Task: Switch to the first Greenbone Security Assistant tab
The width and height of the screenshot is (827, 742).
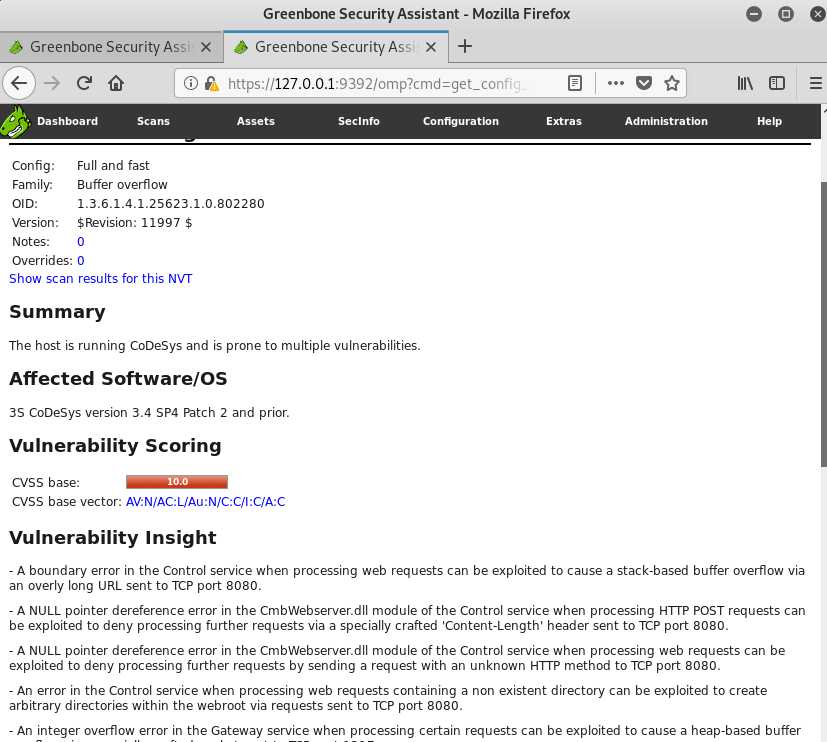Action: (x=111, y=47)
